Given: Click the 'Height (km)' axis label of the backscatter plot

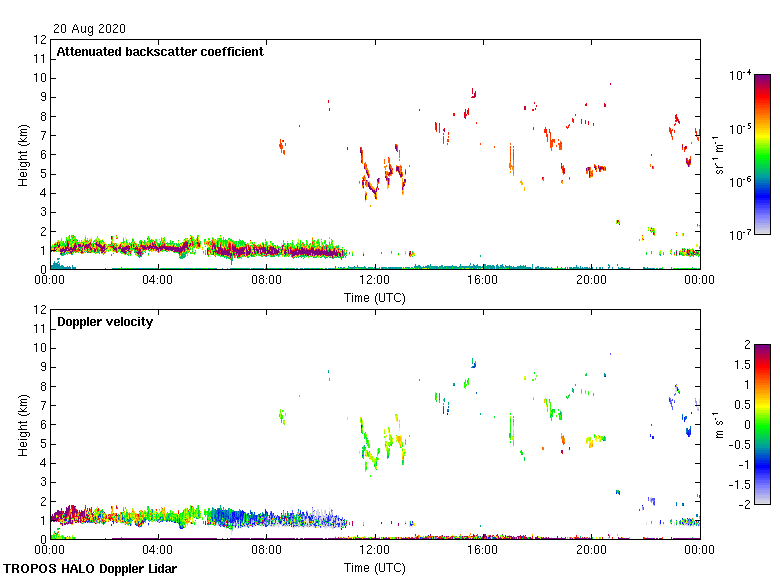Looking at the screenshot, I should pos(22,155).
